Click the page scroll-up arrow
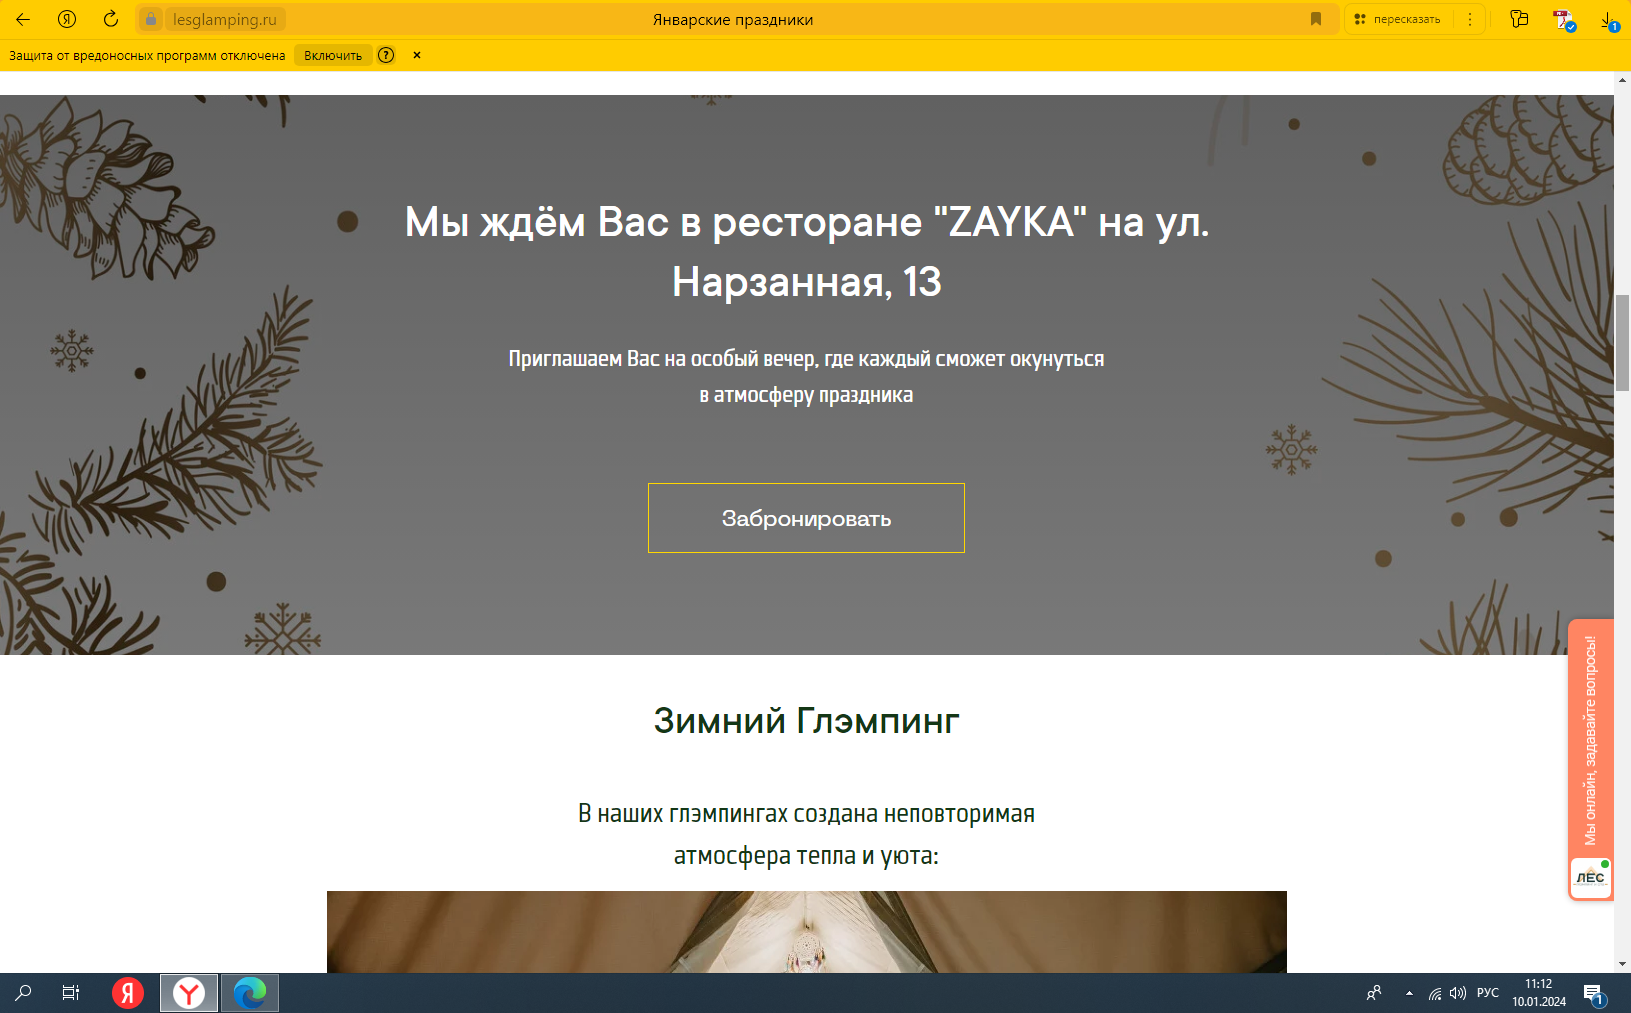The height and width of the screenshot is (1013, 1631). 1622,80
